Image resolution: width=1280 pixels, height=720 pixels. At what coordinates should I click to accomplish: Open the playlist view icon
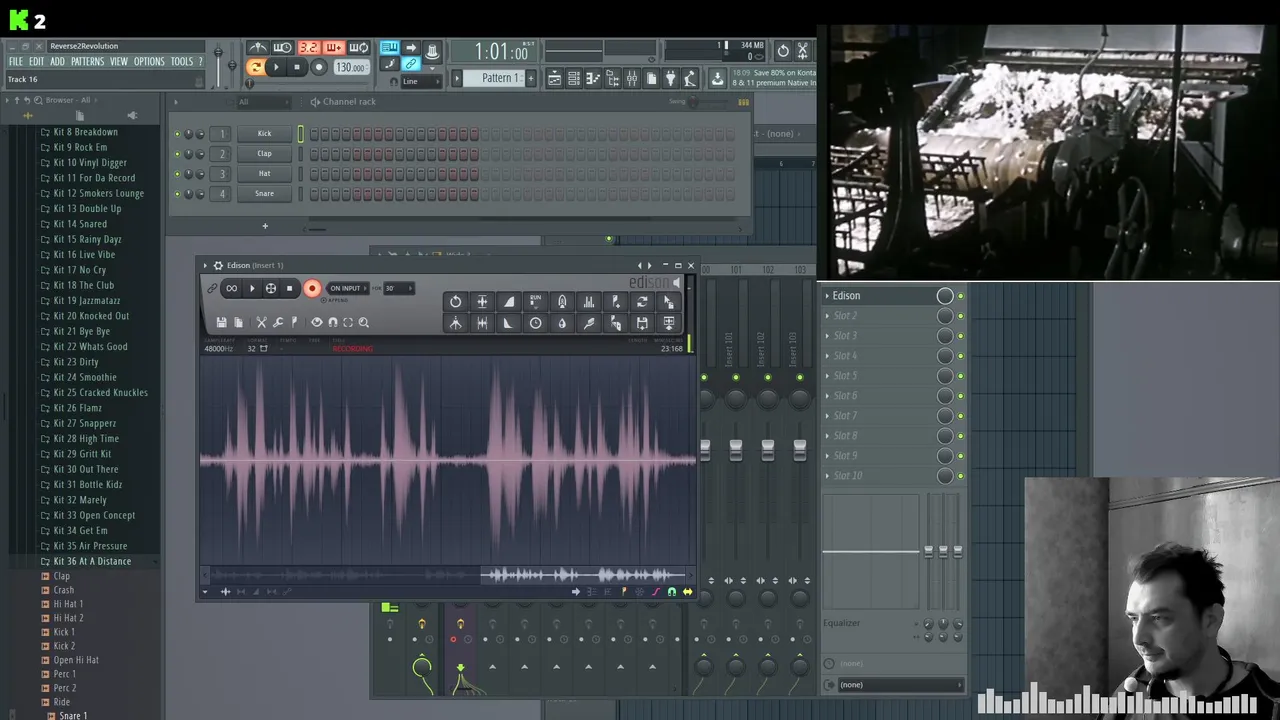click(555, 79)
